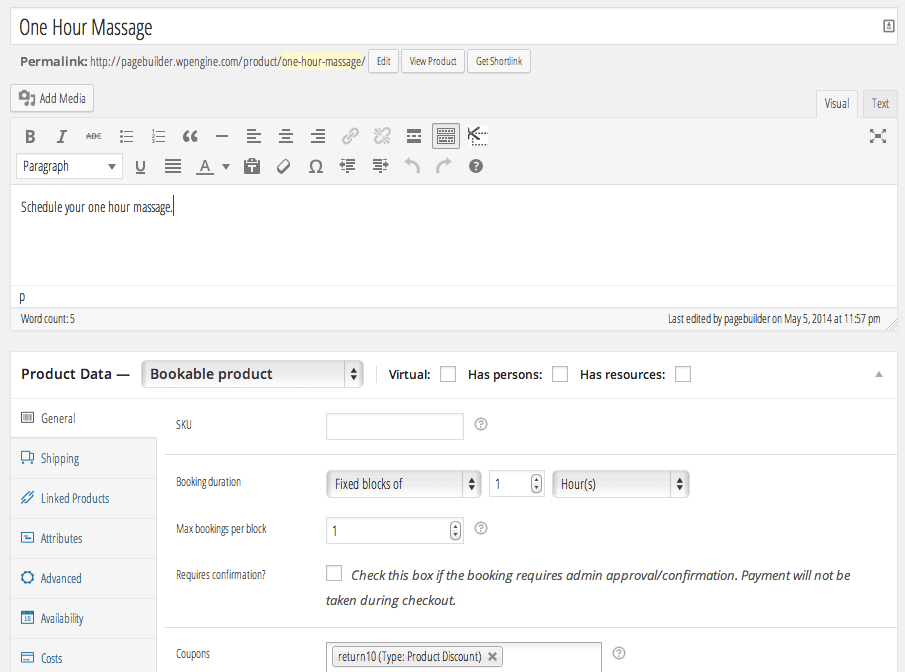Image resolution: width=905 pixels, height=672 pixels.
Task: Insert the Read More tag
Action: click(x=413, y=137)
